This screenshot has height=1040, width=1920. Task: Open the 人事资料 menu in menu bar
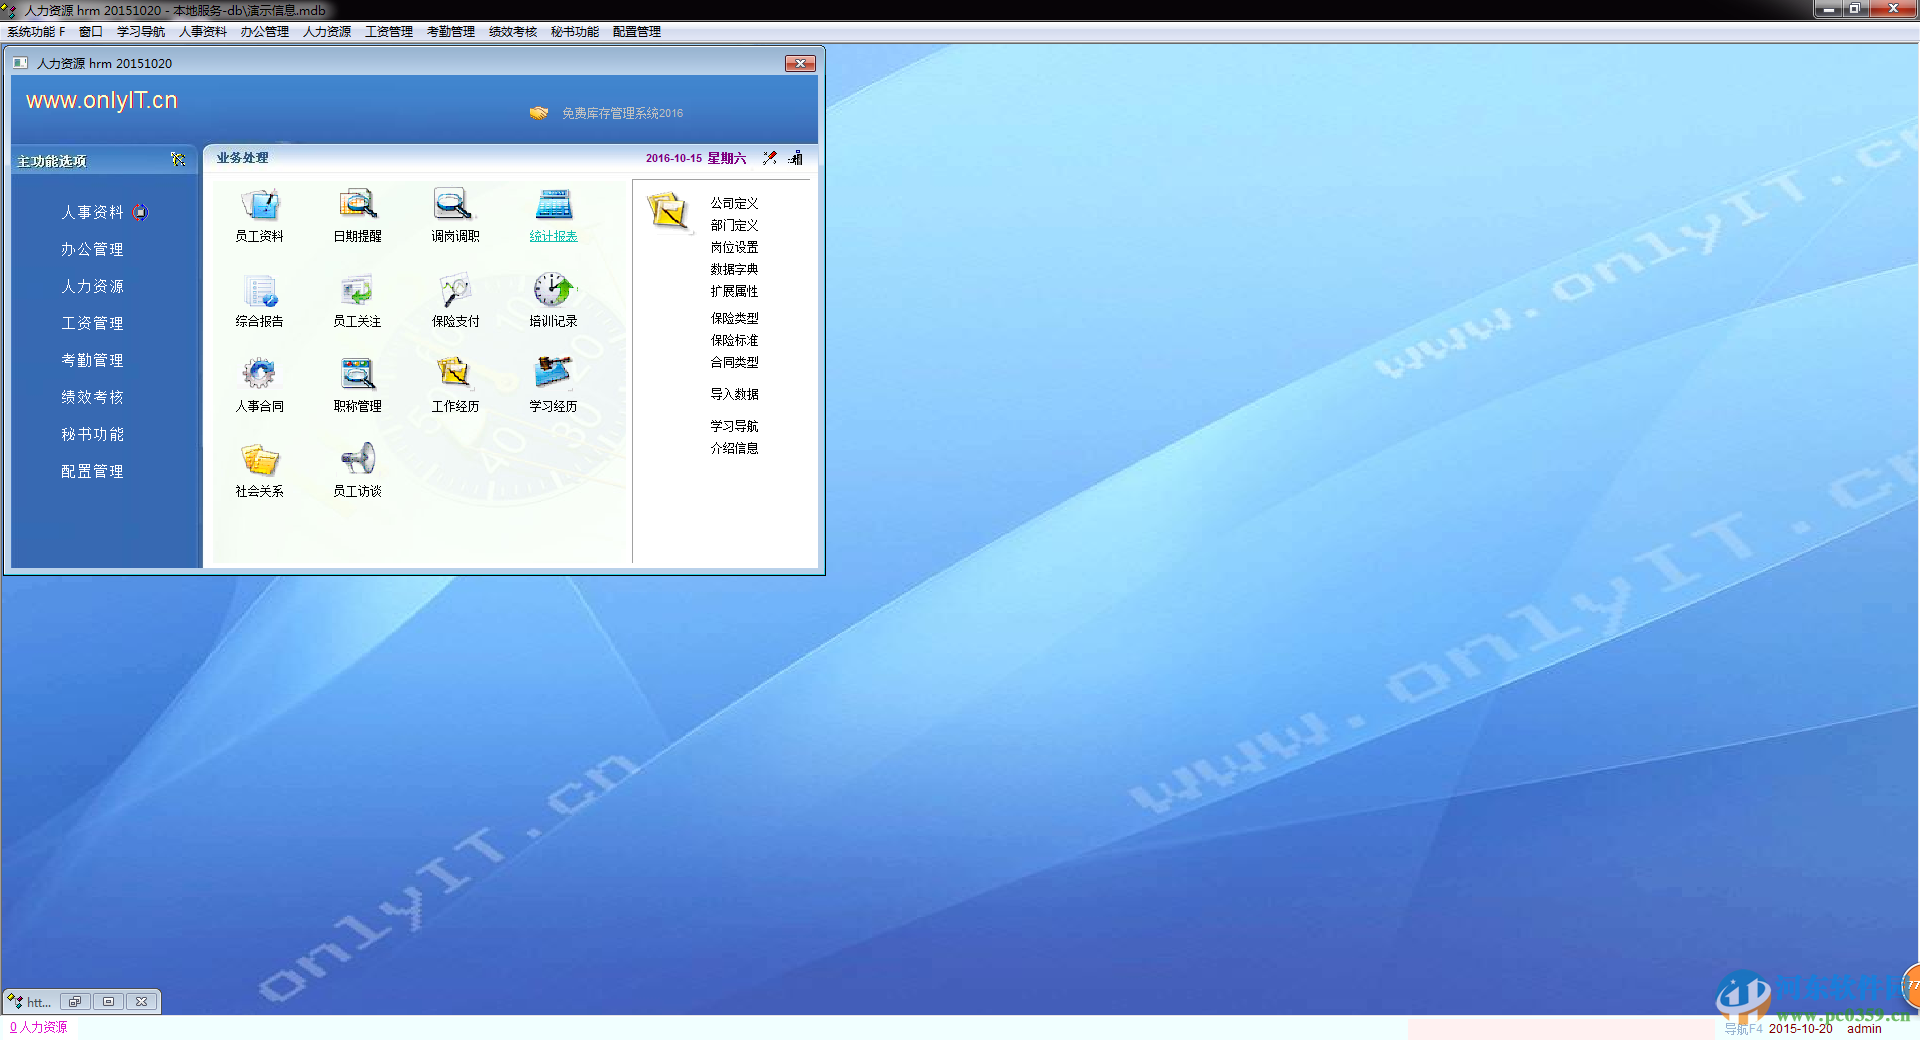(203, 32)
